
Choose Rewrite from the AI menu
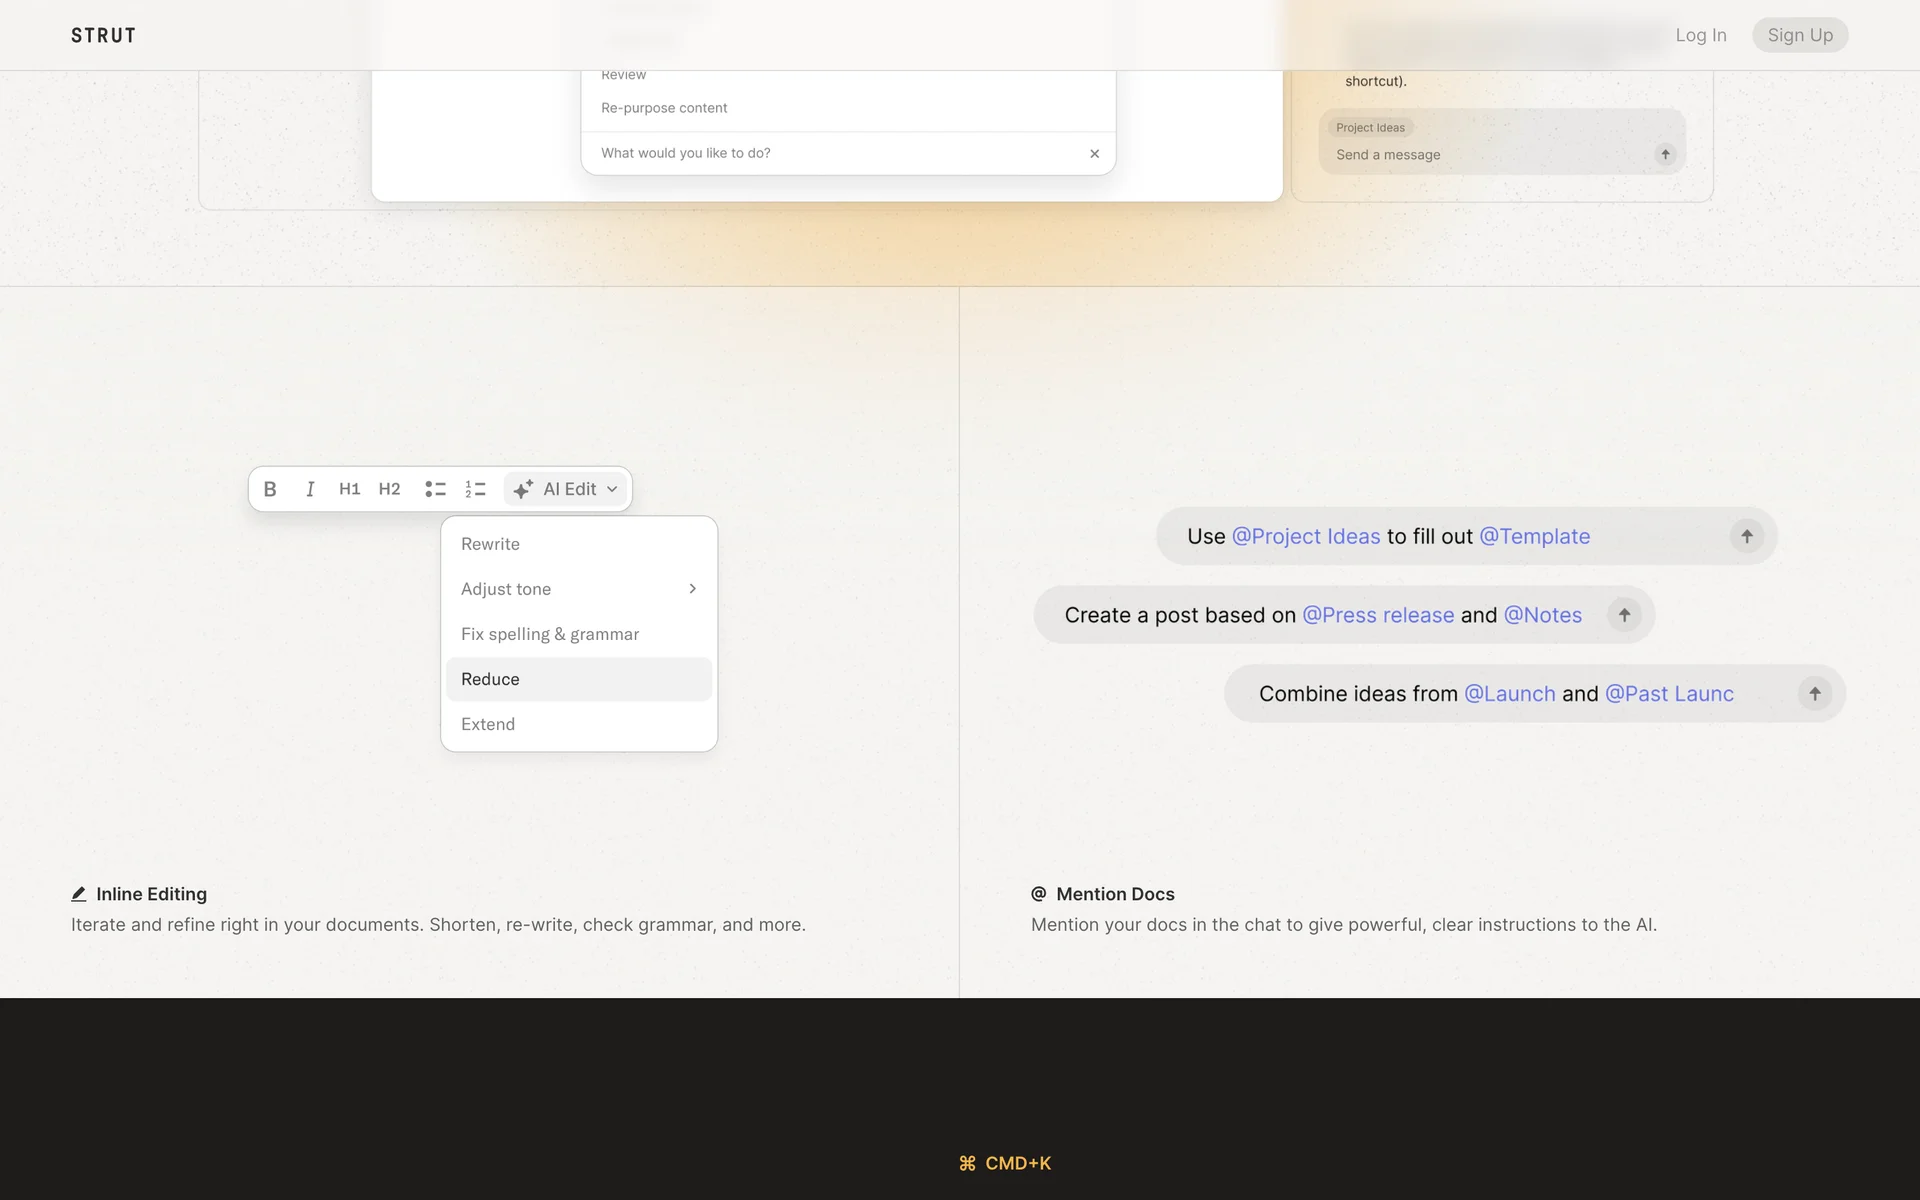[x=490, y=544]
